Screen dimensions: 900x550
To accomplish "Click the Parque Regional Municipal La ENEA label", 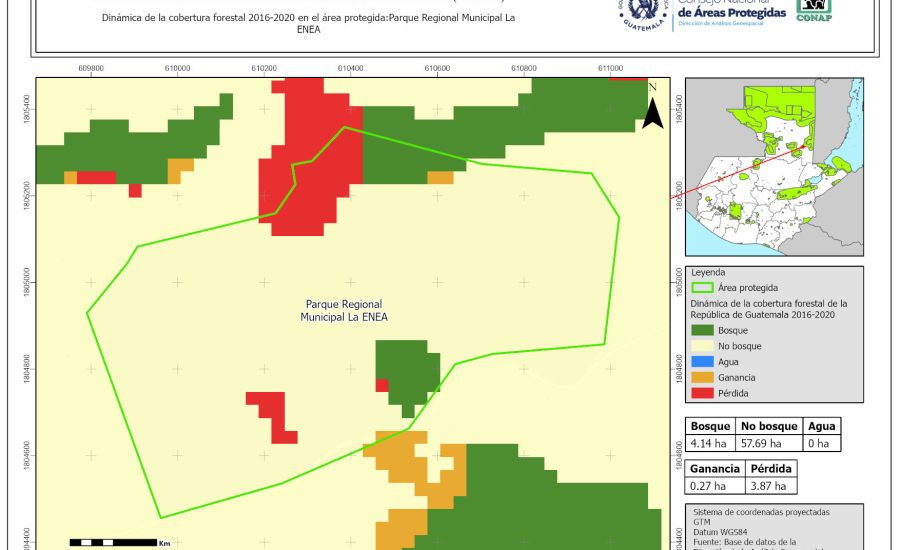I will (344, 310).
